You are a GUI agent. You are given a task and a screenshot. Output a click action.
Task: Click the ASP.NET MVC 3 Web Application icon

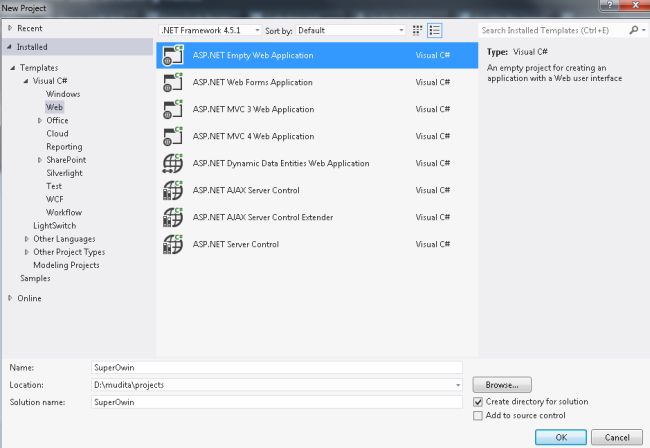pyautogui.click(x=173, y=109)
